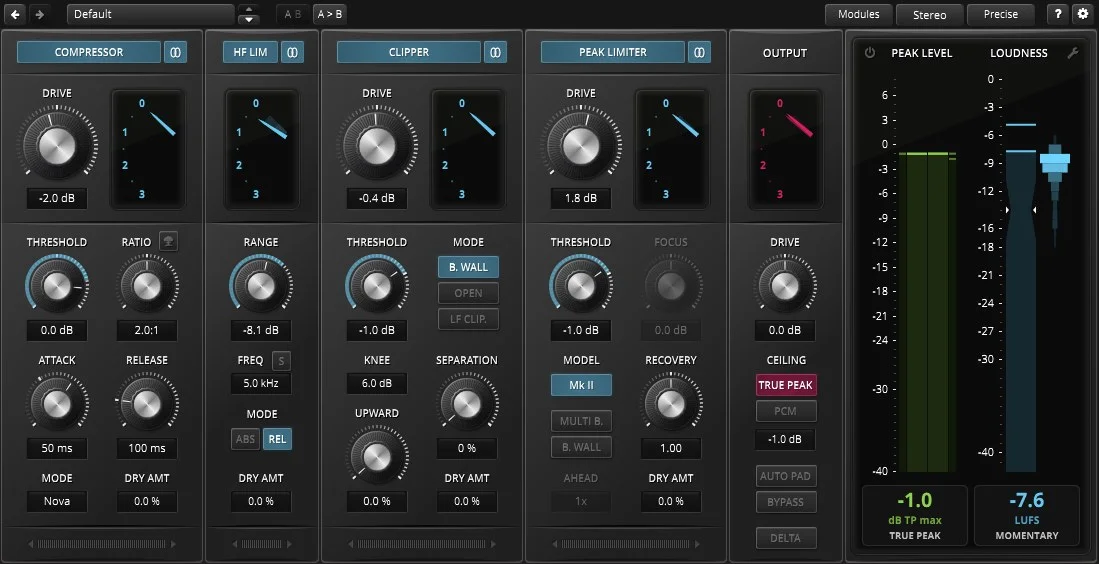Image resolution: width=1099 pixels, height=564 pixels.
Task: Toggle the meter power icon
Action: pos(870,53)
